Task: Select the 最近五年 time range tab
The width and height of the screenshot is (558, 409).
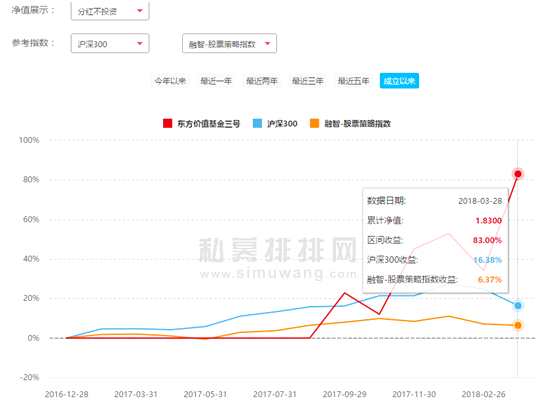Action: [353, 81]
